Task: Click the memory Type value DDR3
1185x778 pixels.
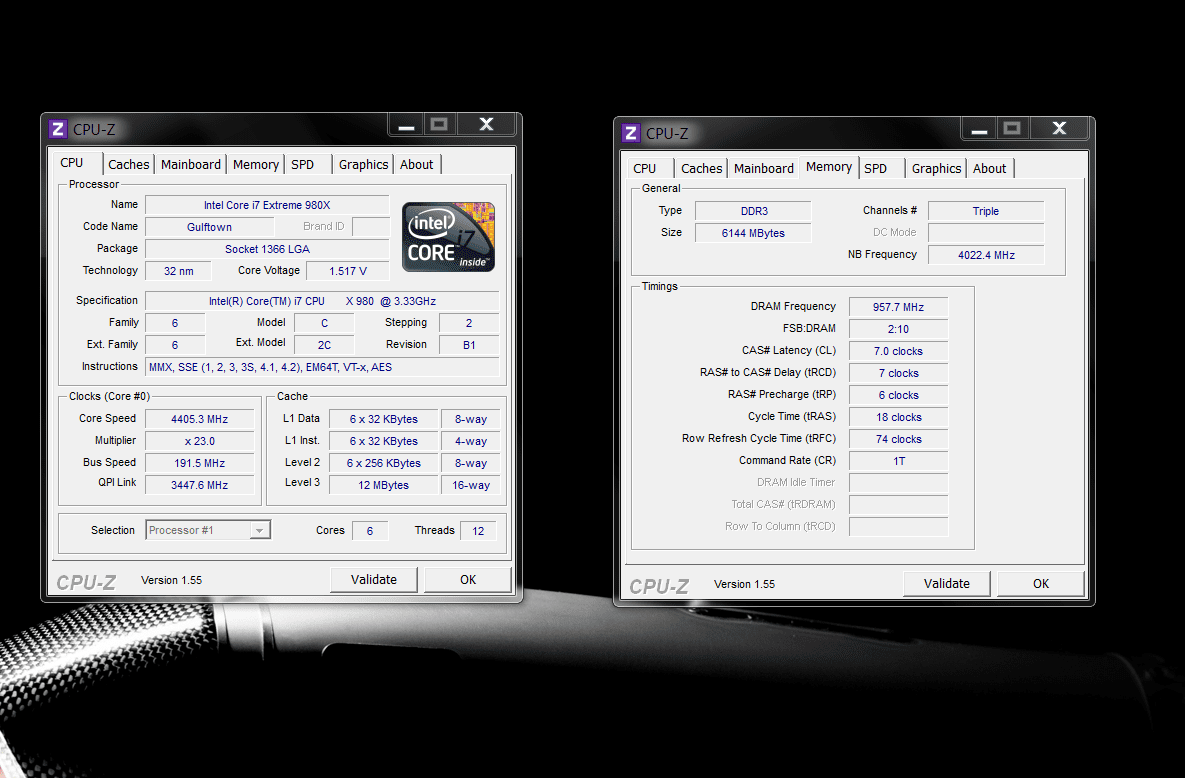Action: click(753, 211)
